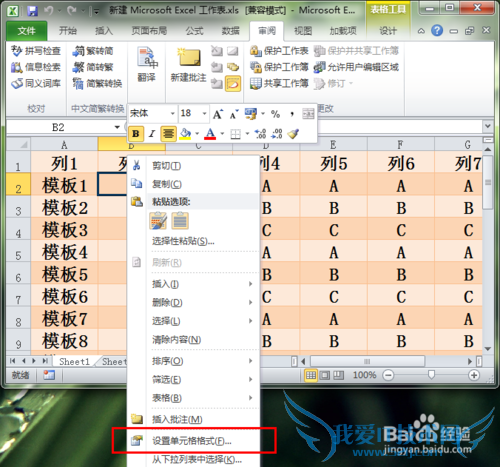This screenshot has height=467, width=500.
Task: Switch to Page Break Preview in status bar
Action: point(338,375)
